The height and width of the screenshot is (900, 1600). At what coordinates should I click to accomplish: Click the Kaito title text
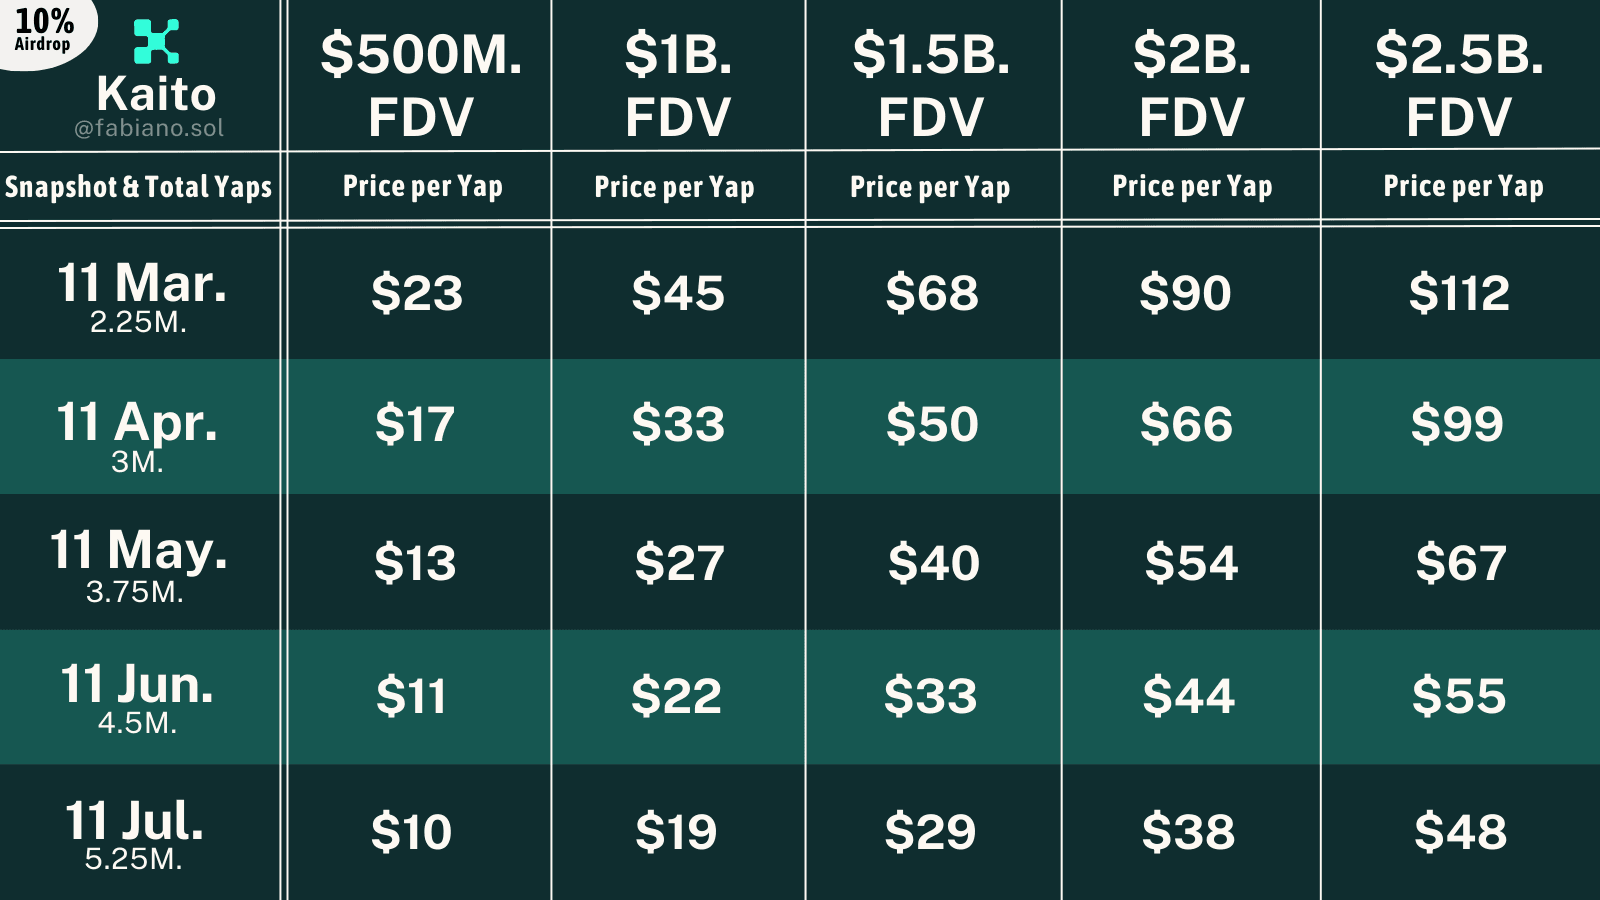click(x=156, y=94)
